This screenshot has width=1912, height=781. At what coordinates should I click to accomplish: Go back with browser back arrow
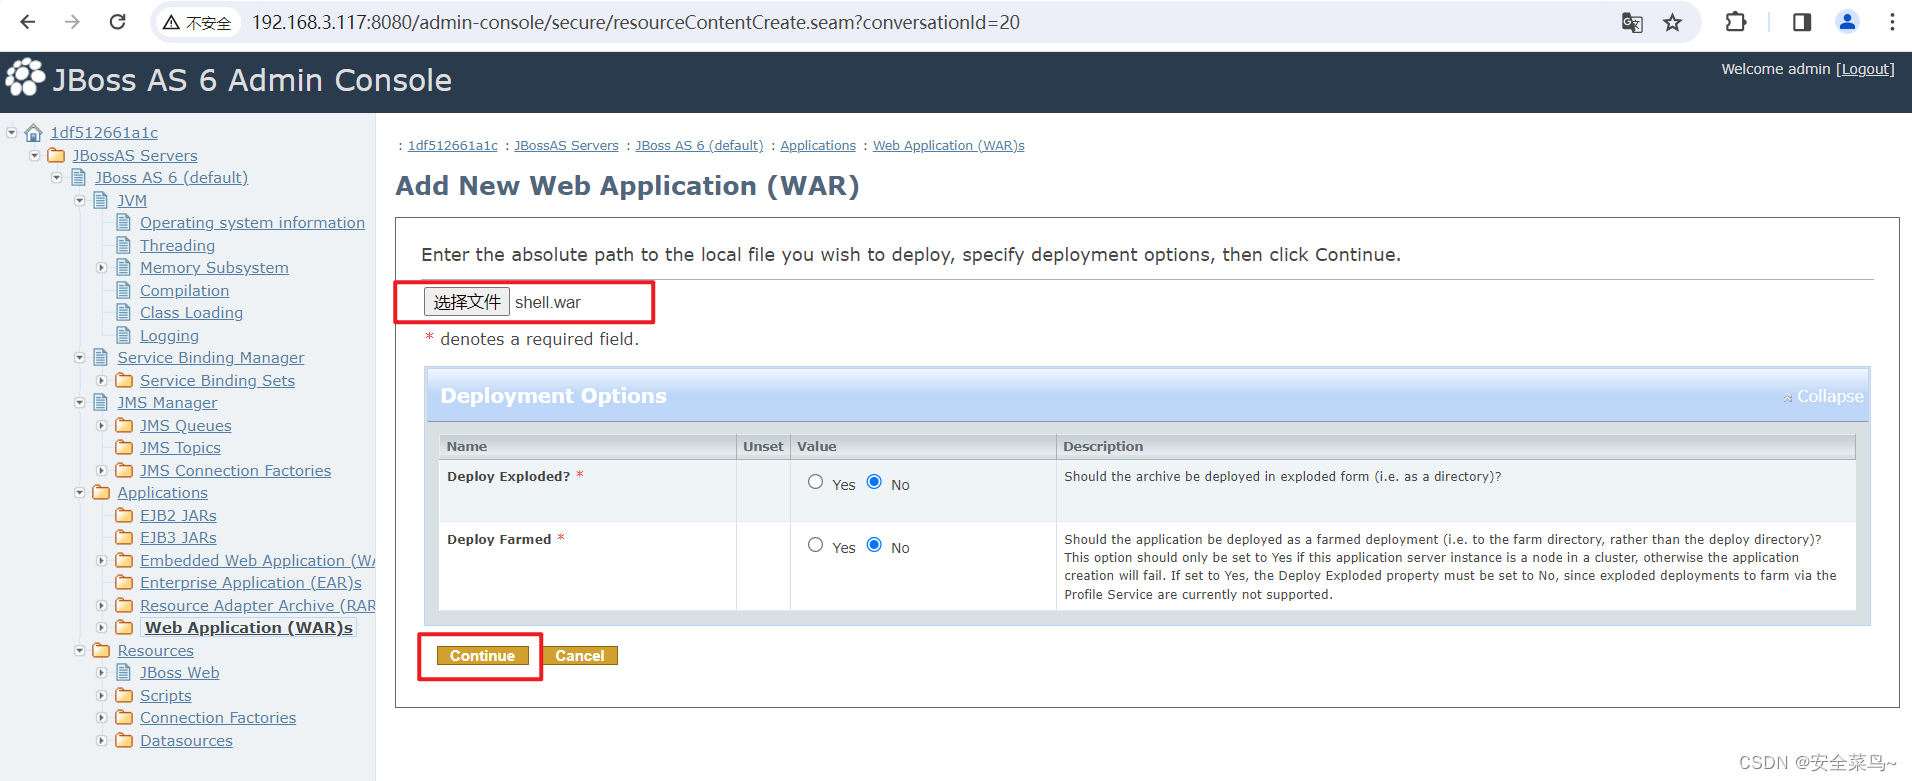pos(28,22)
